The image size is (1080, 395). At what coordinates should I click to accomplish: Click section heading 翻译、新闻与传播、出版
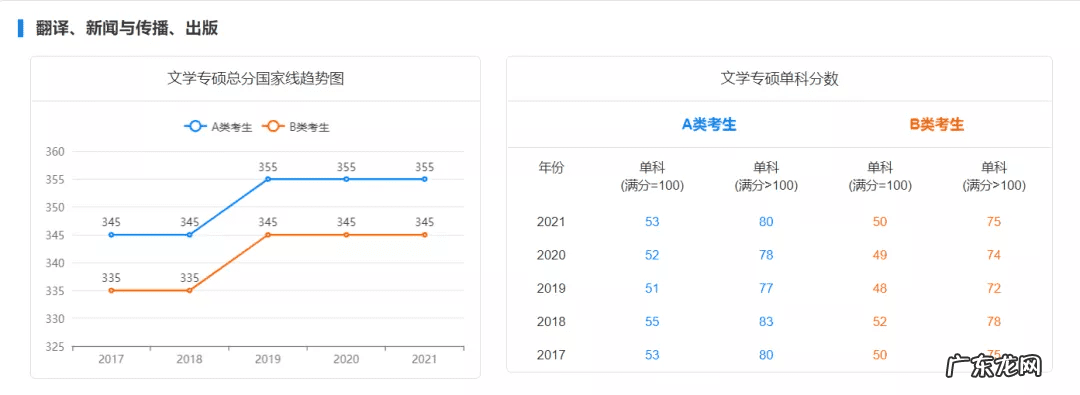pos(127,28)
